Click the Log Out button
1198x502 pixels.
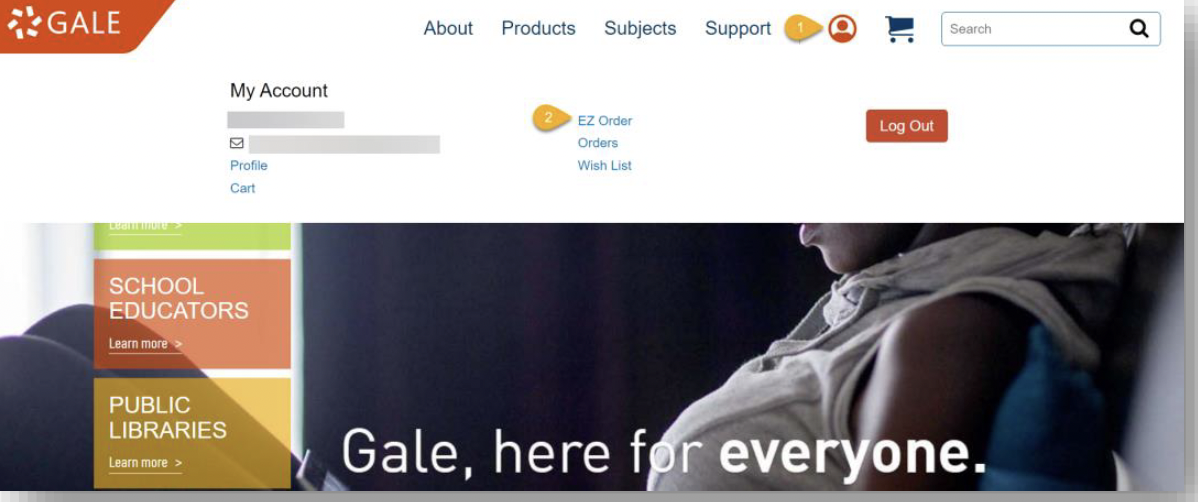[x=906, y=126]
